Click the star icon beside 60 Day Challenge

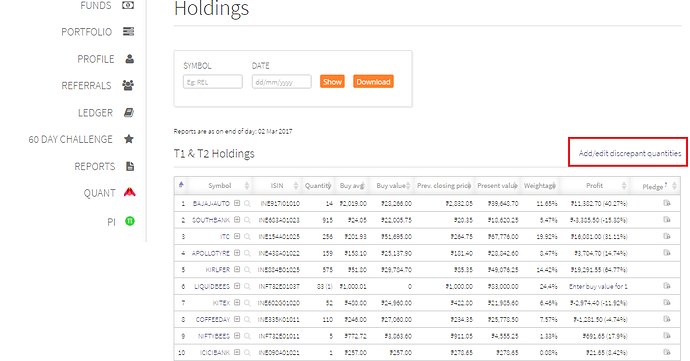coord(128,139)
